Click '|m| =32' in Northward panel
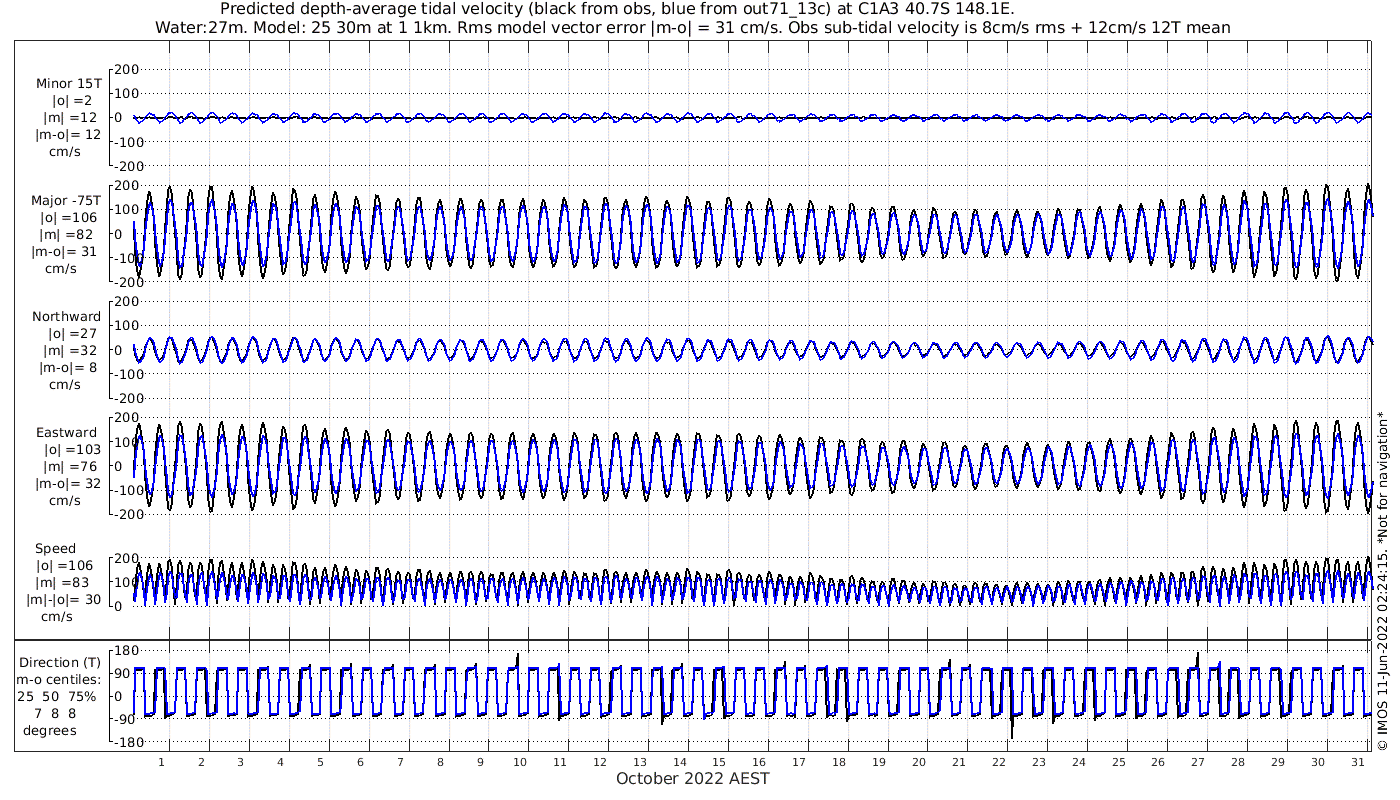The width and height of the screenshot is (1400, 800). point(70,350)
